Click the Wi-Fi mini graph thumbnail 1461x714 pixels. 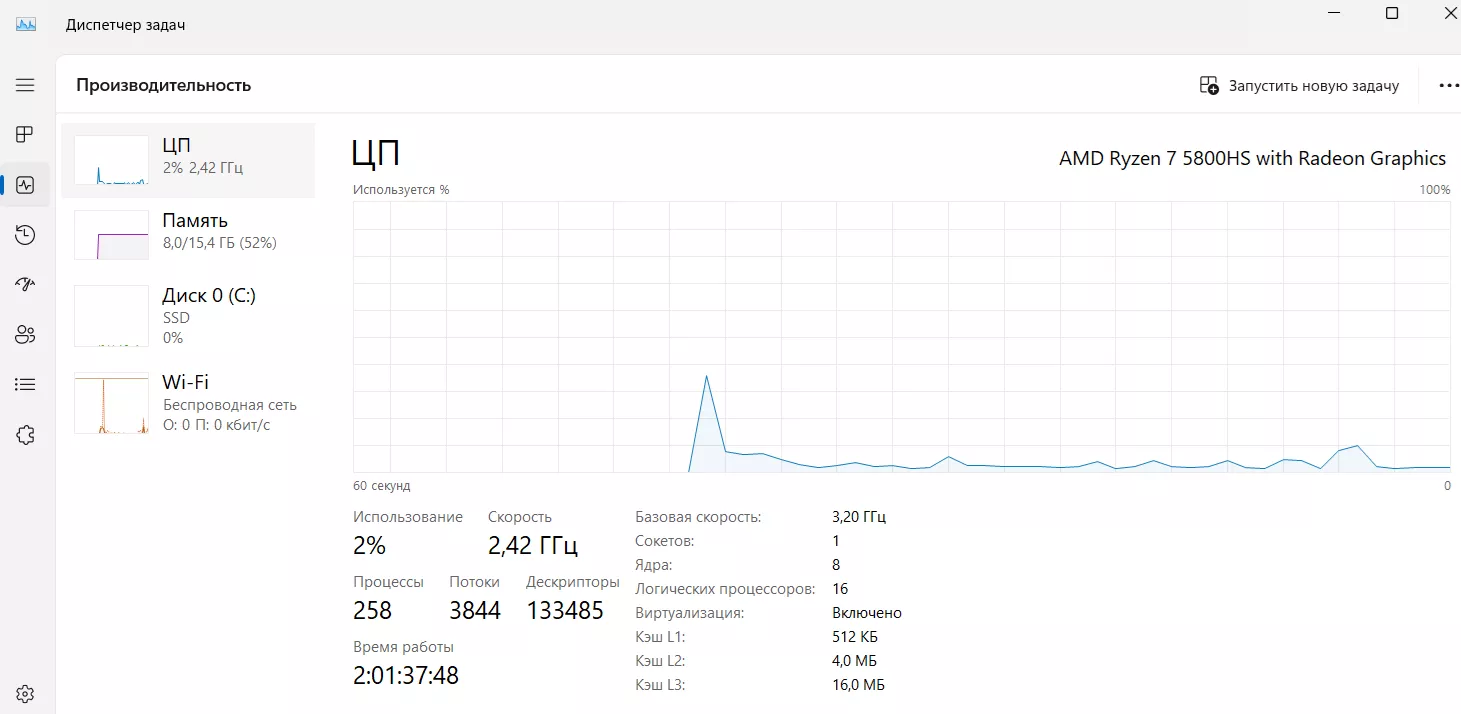tap(111, 403)
